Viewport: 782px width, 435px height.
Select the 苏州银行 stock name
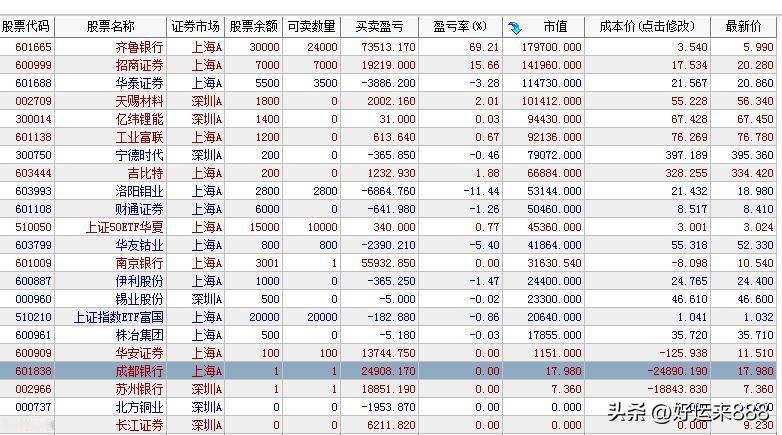139,389
